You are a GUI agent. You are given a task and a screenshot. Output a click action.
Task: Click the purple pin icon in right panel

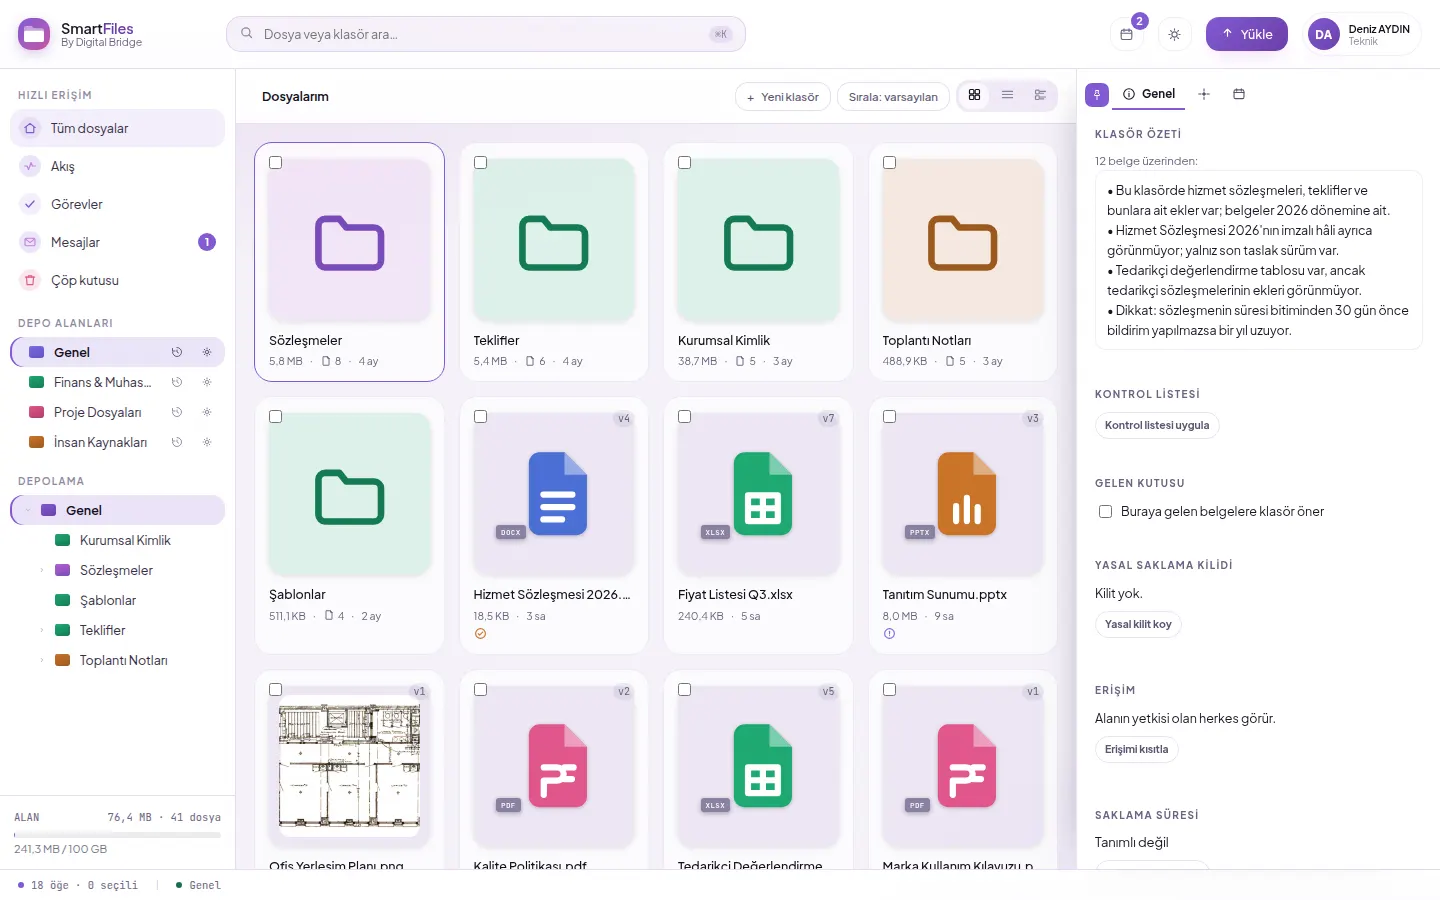pyautogui.click(x=1097, y=94)
